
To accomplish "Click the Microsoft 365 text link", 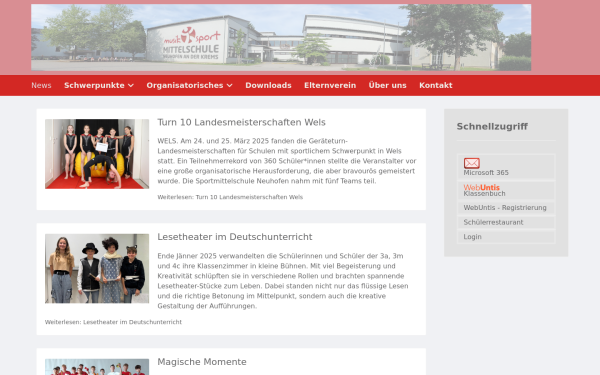I will coord(486,173).
